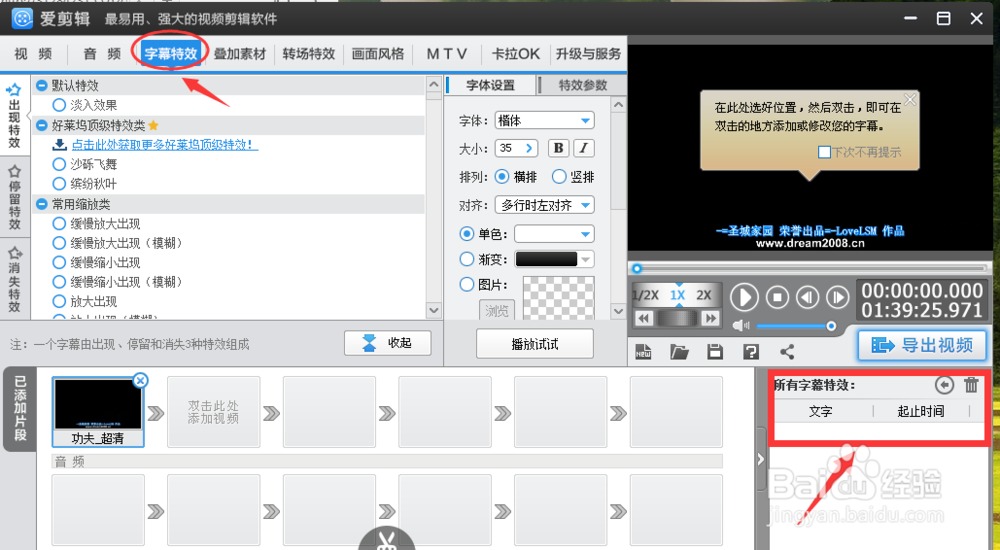Select the 沙砾飞舞 effect
This screenshot has width=1000, height=550.
[x=59, y=164]
